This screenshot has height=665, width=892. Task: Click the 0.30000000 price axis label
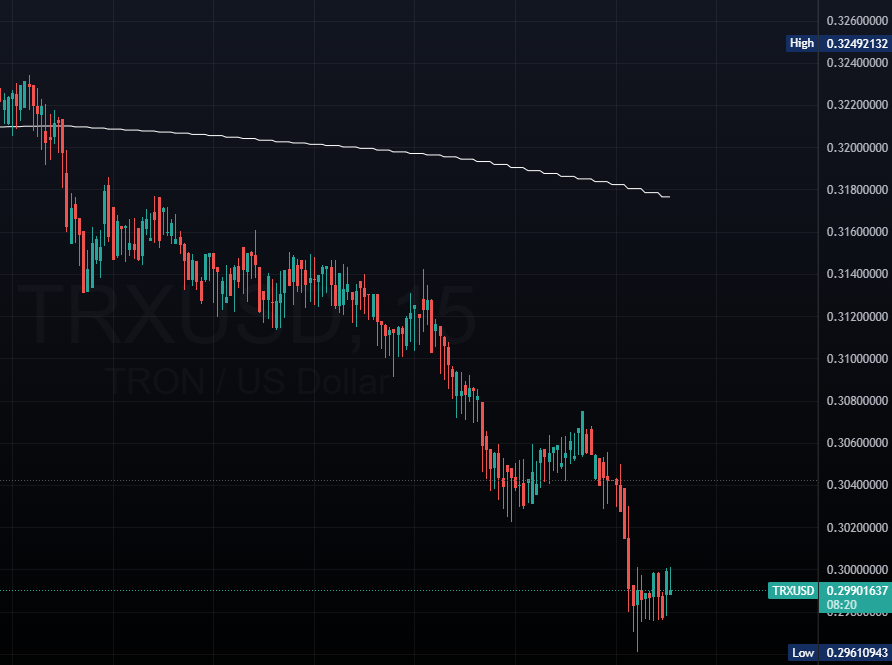tap(857, 569)
